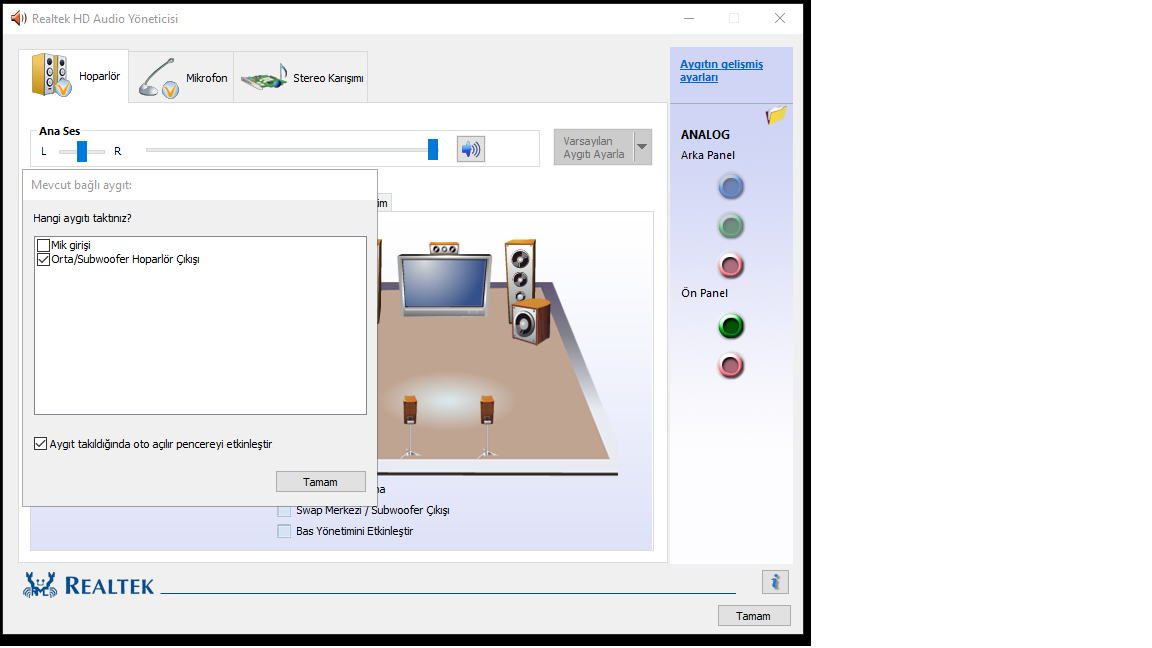Click the pink front panel jack
1152x648 pixels.
(730, 365)
